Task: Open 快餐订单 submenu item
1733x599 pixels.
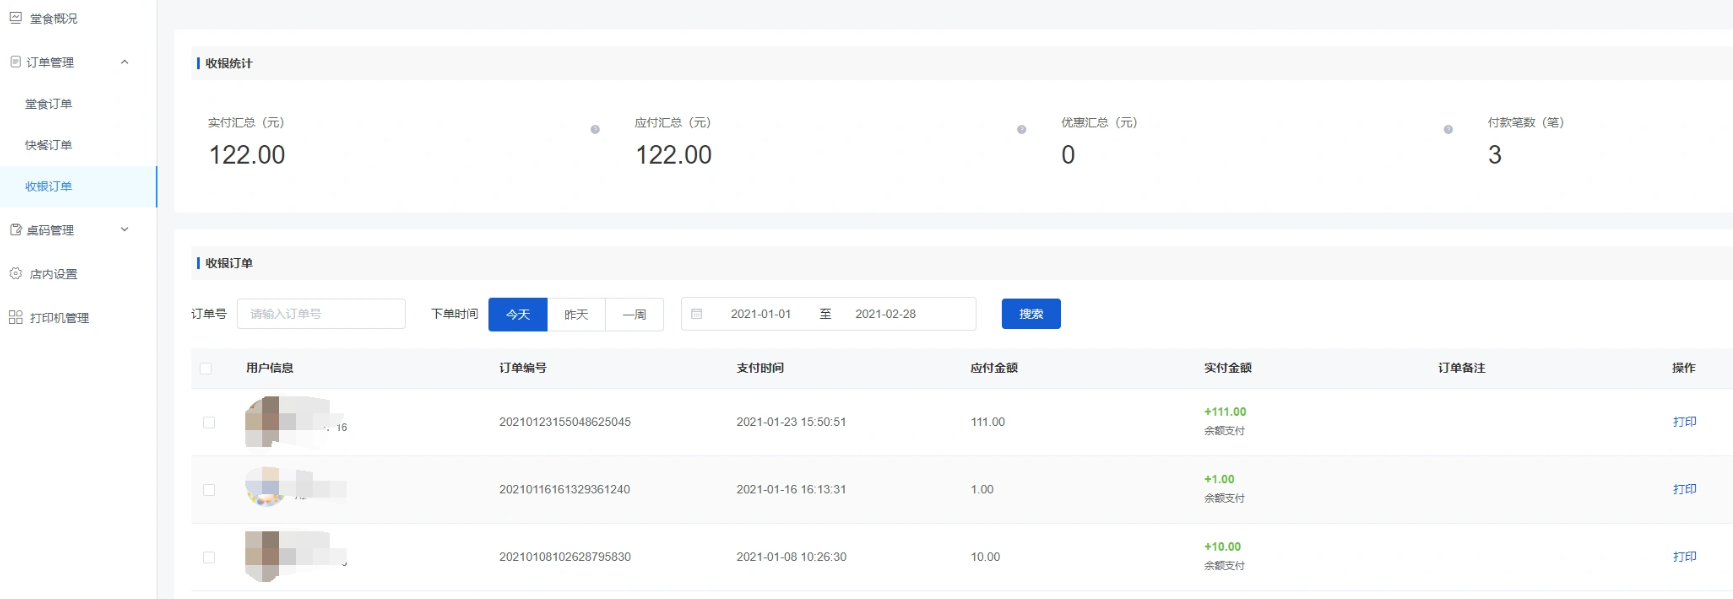Action: (x=48, y=145)
